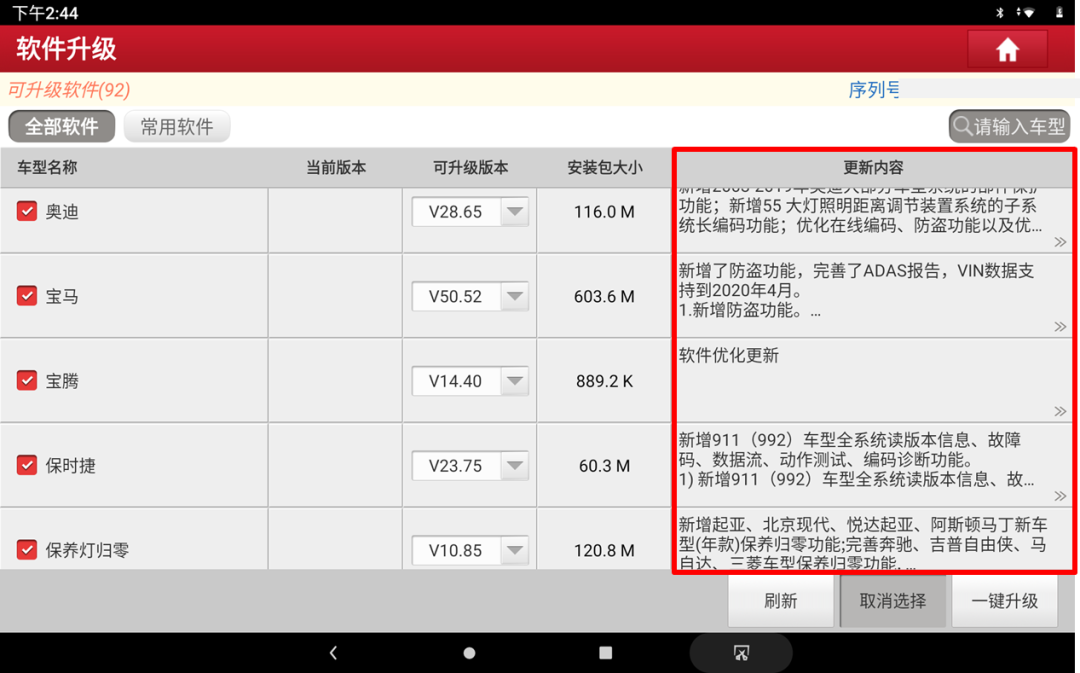Click the 116.0 M package size
This screenshot has width=1080, height=673.
tap(604, 211)
